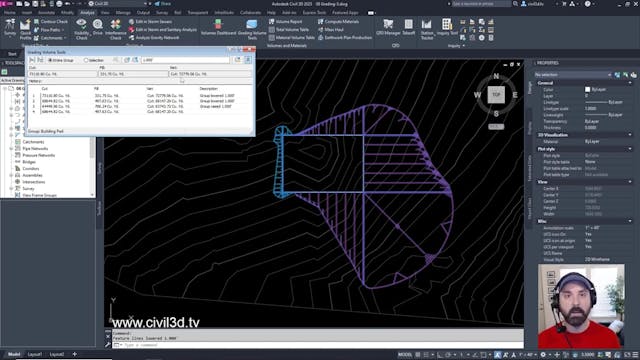Select Catchments in Toolspace tree

[33, 142]
